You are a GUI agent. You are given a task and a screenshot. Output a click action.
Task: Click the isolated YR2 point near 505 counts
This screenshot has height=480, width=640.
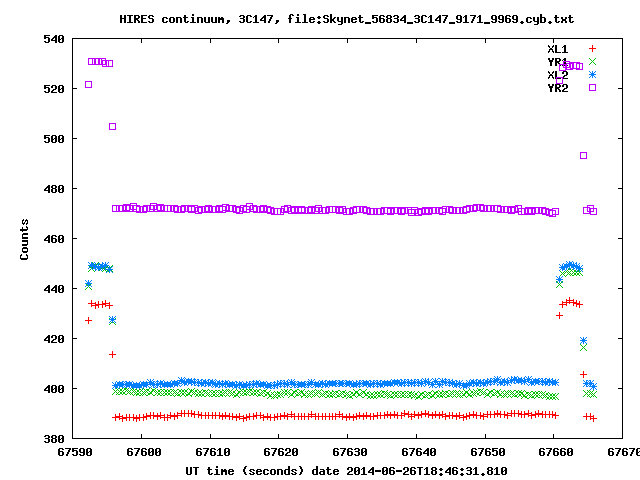[113, 127]
